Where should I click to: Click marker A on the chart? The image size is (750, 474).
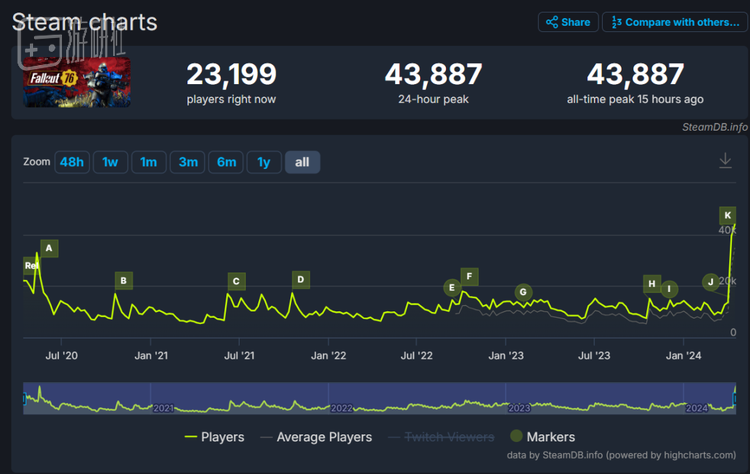click(49, 248)
